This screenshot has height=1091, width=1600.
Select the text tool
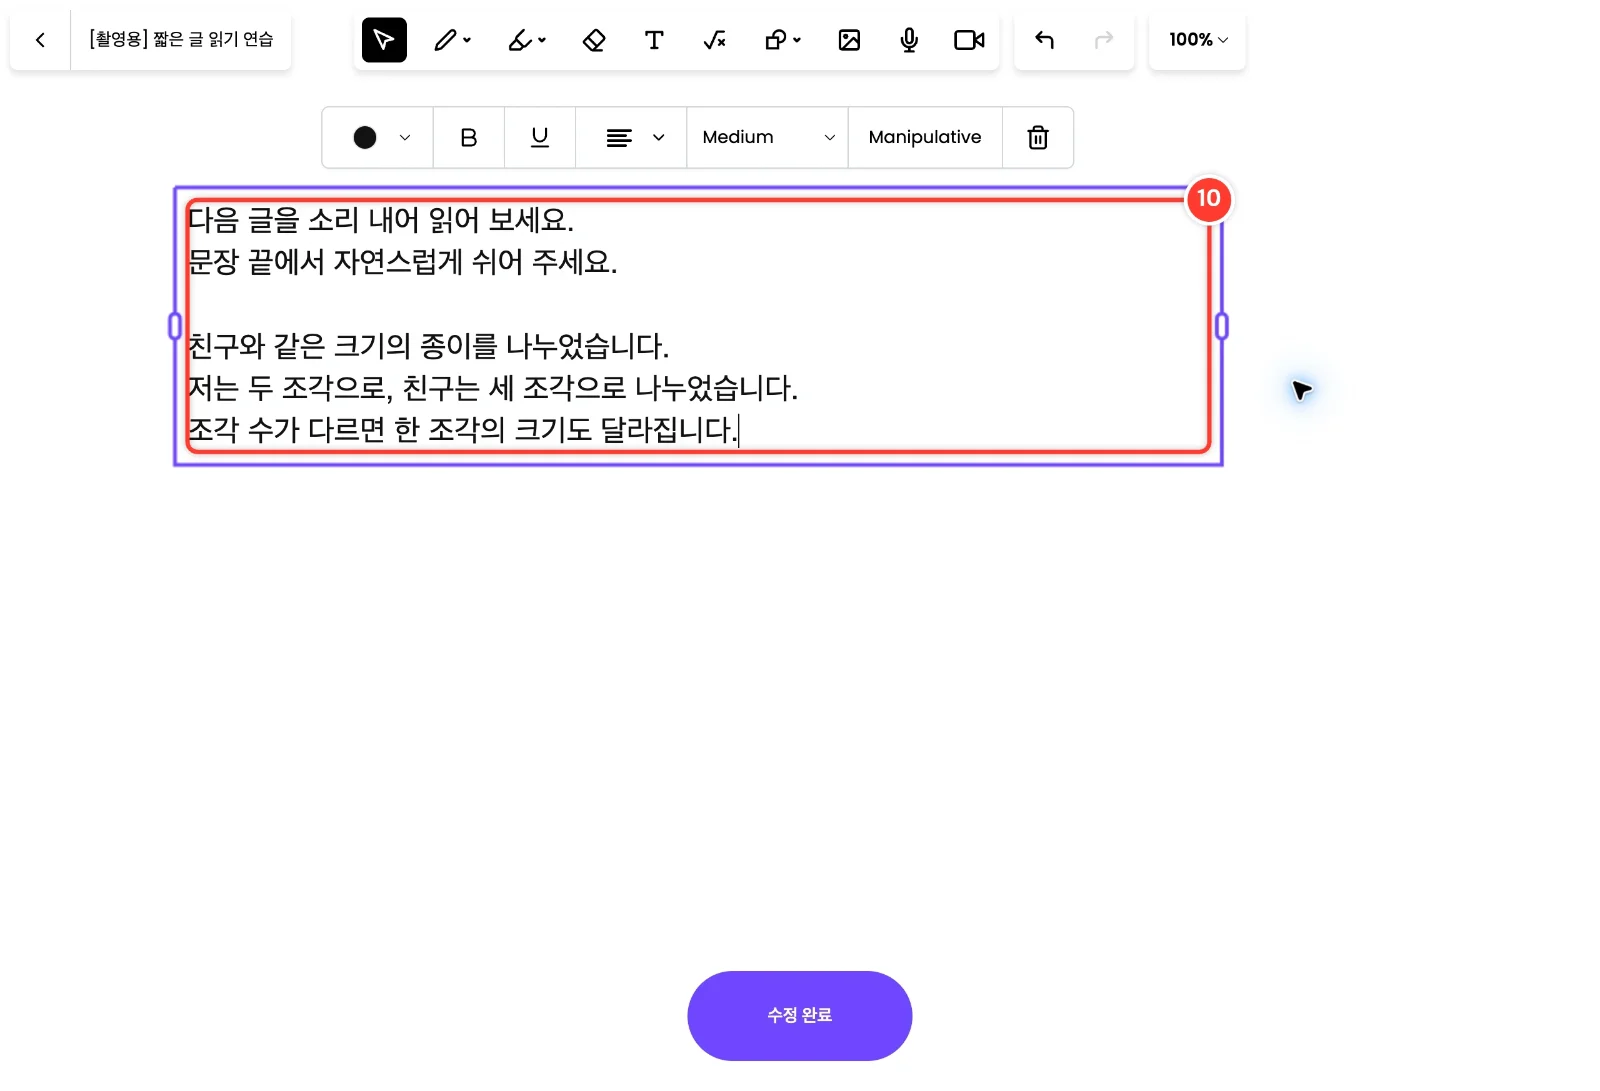(x=654, y=40)
